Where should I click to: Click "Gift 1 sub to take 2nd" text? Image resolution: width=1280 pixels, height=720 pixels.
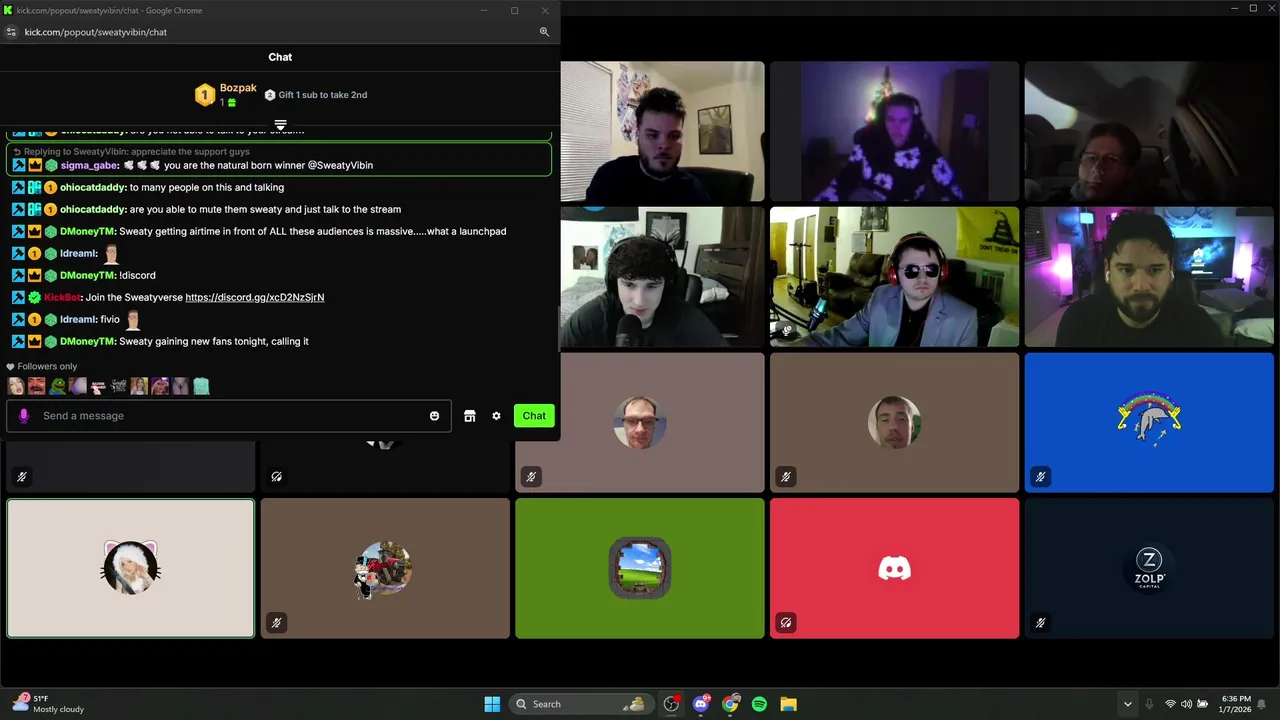click(323, 95)
